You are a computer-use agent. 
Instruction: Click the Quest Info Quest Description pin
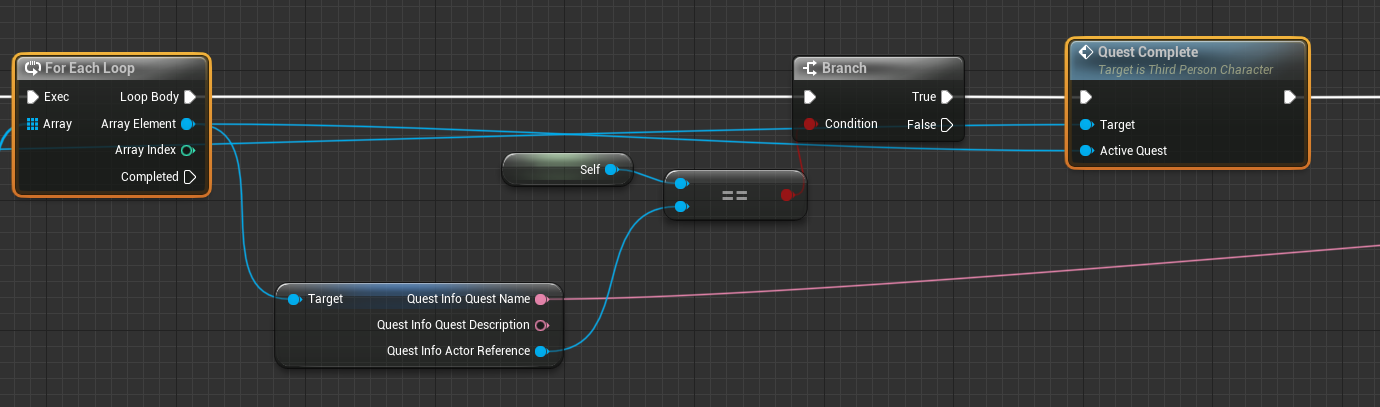point(541,325)
